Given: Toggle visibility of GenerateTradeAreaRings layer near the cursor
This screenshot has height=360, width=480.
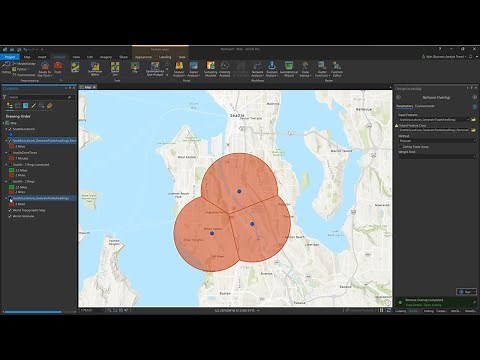Looking at the screenshot, I should [x=10, y=198].
